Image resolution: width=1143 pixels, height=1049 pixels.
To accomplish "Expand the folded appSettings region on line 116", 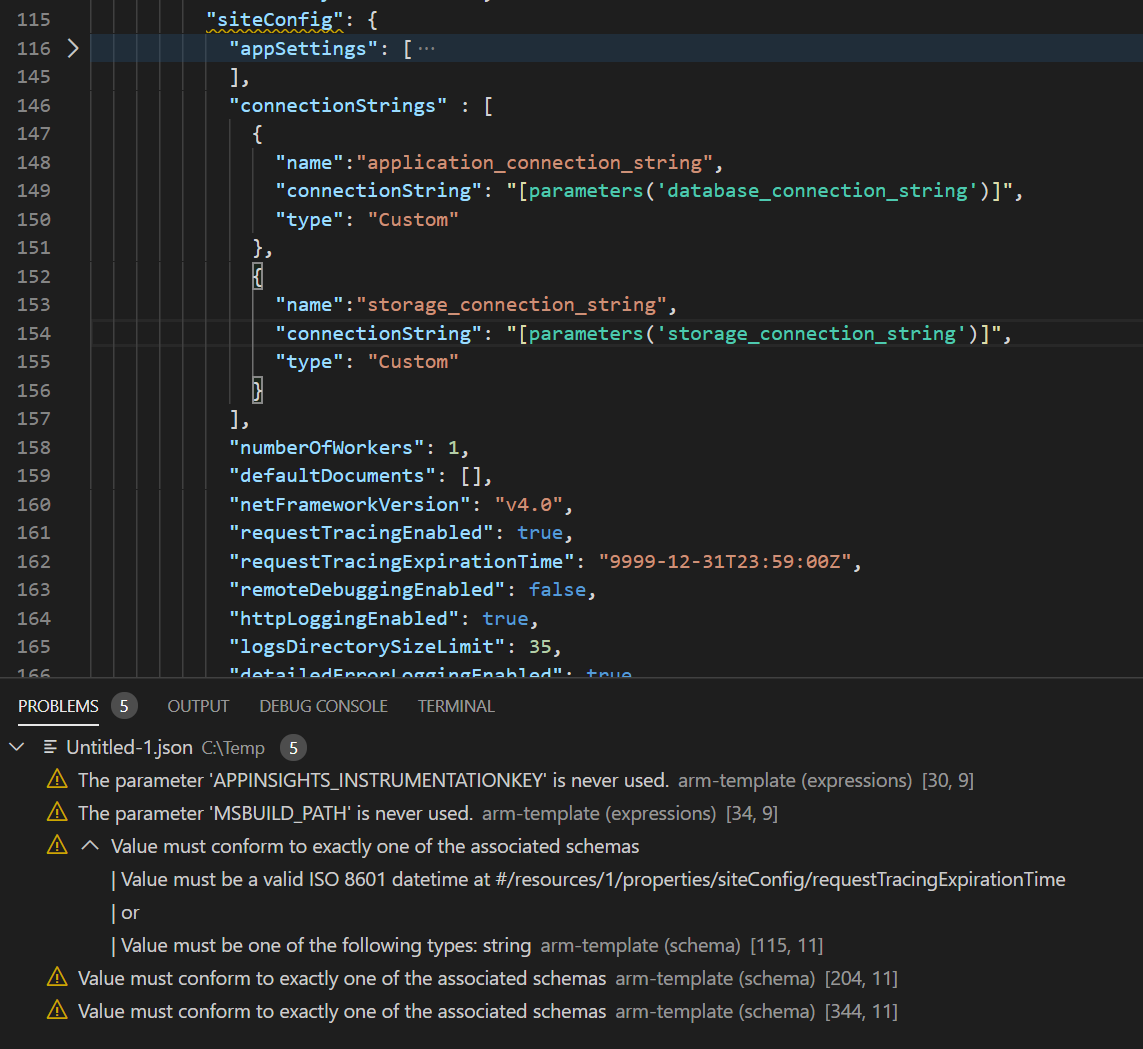I will click(71, 47).
